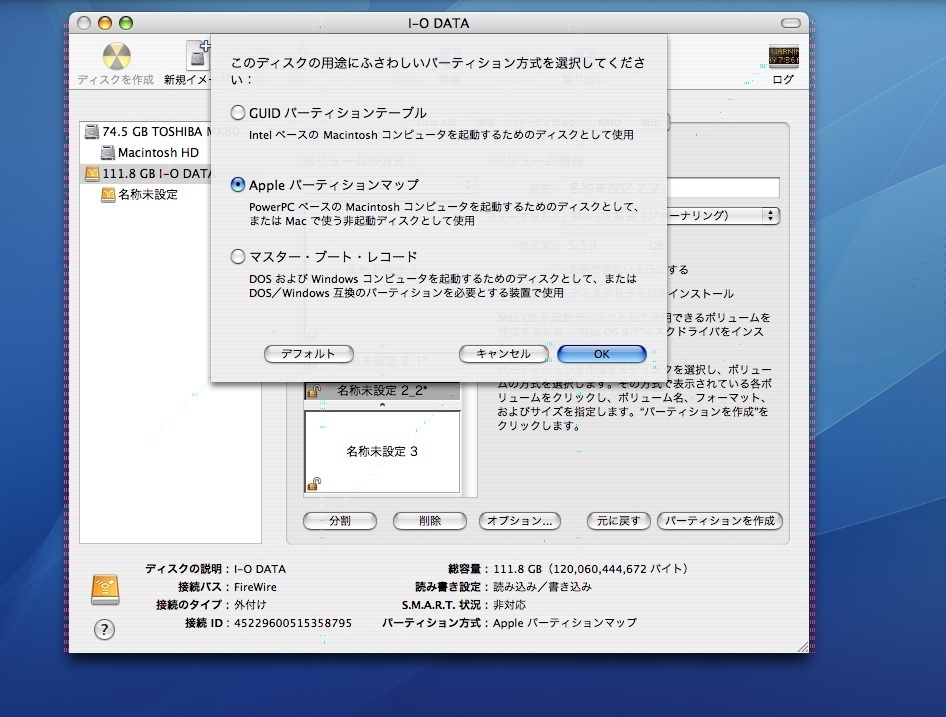
Task: Choose GUID パーティションテーブル radio button
Action: click(238, 113)
